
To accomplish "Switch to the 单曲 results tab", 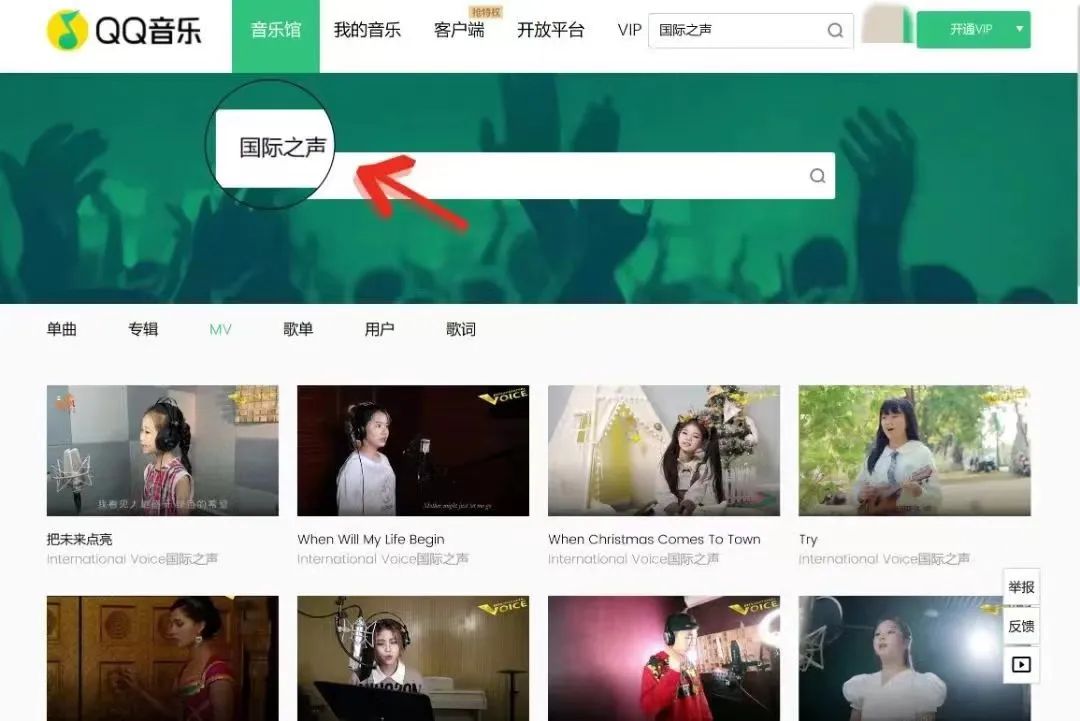I will (61, 329).
